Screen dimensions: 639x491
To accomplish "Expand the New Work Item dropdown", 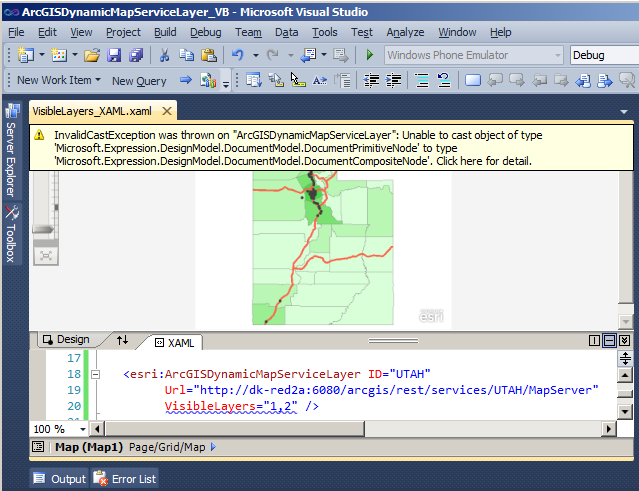I will coord(98,80).
